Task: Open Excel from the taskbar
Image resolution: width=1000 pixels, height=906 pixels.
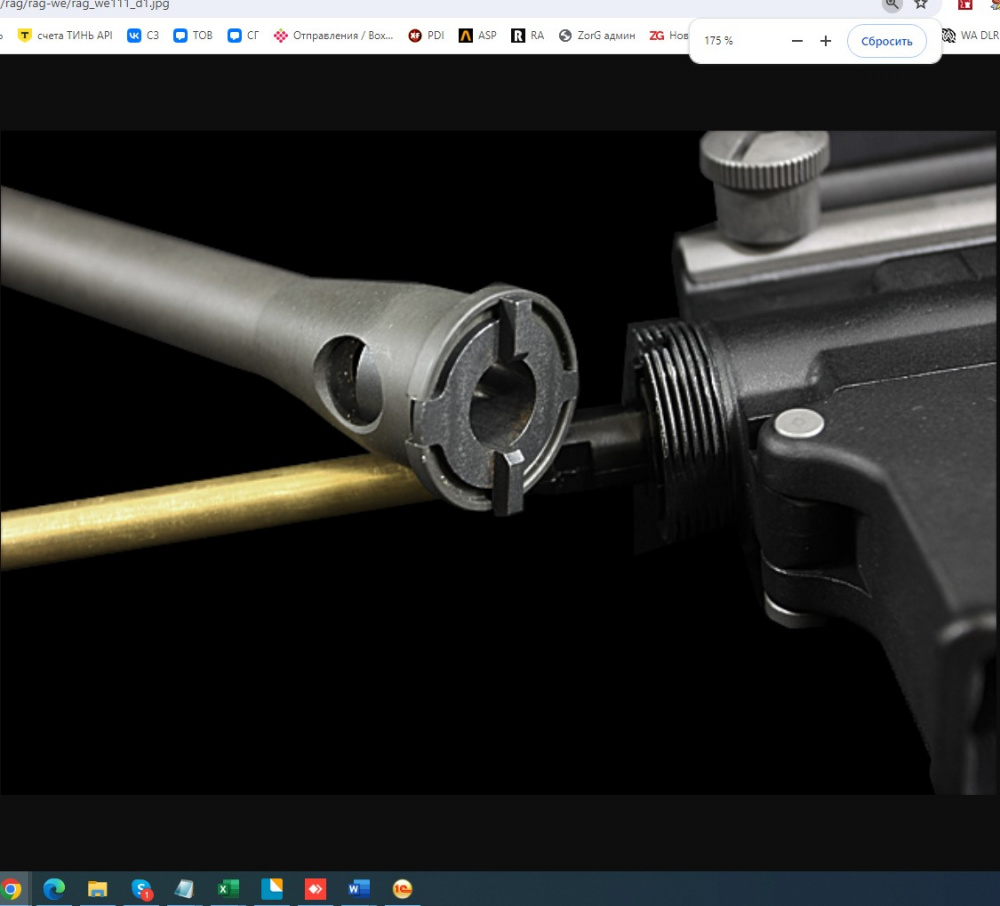Action: [x=228, y=888]
